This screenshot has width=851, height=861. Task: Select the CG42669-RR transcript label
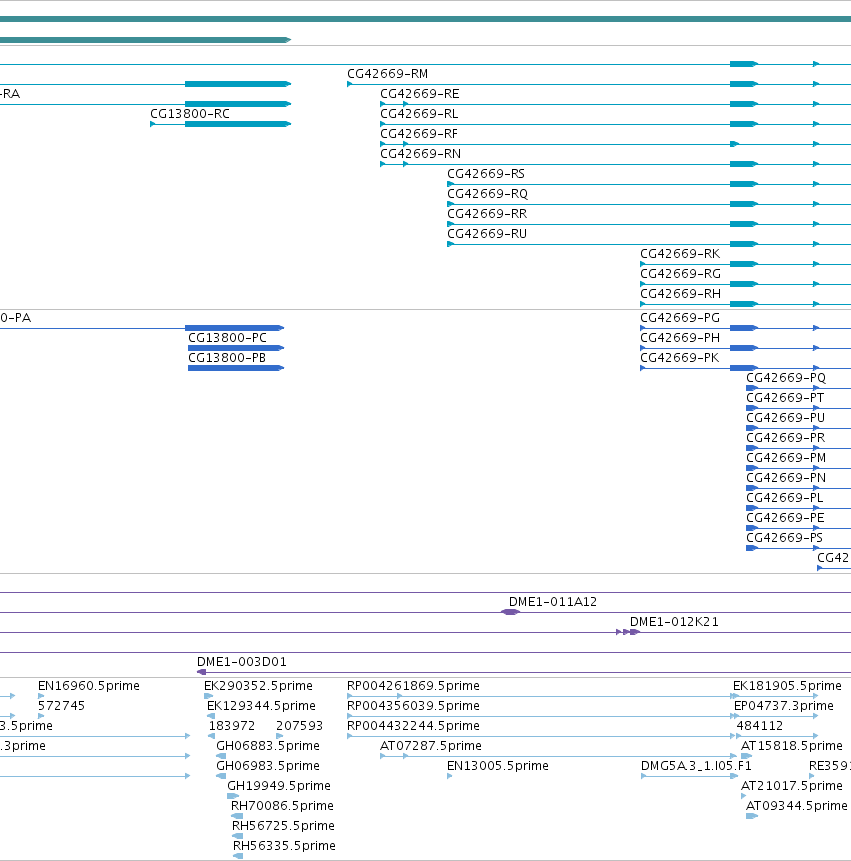tap(486, 214)
